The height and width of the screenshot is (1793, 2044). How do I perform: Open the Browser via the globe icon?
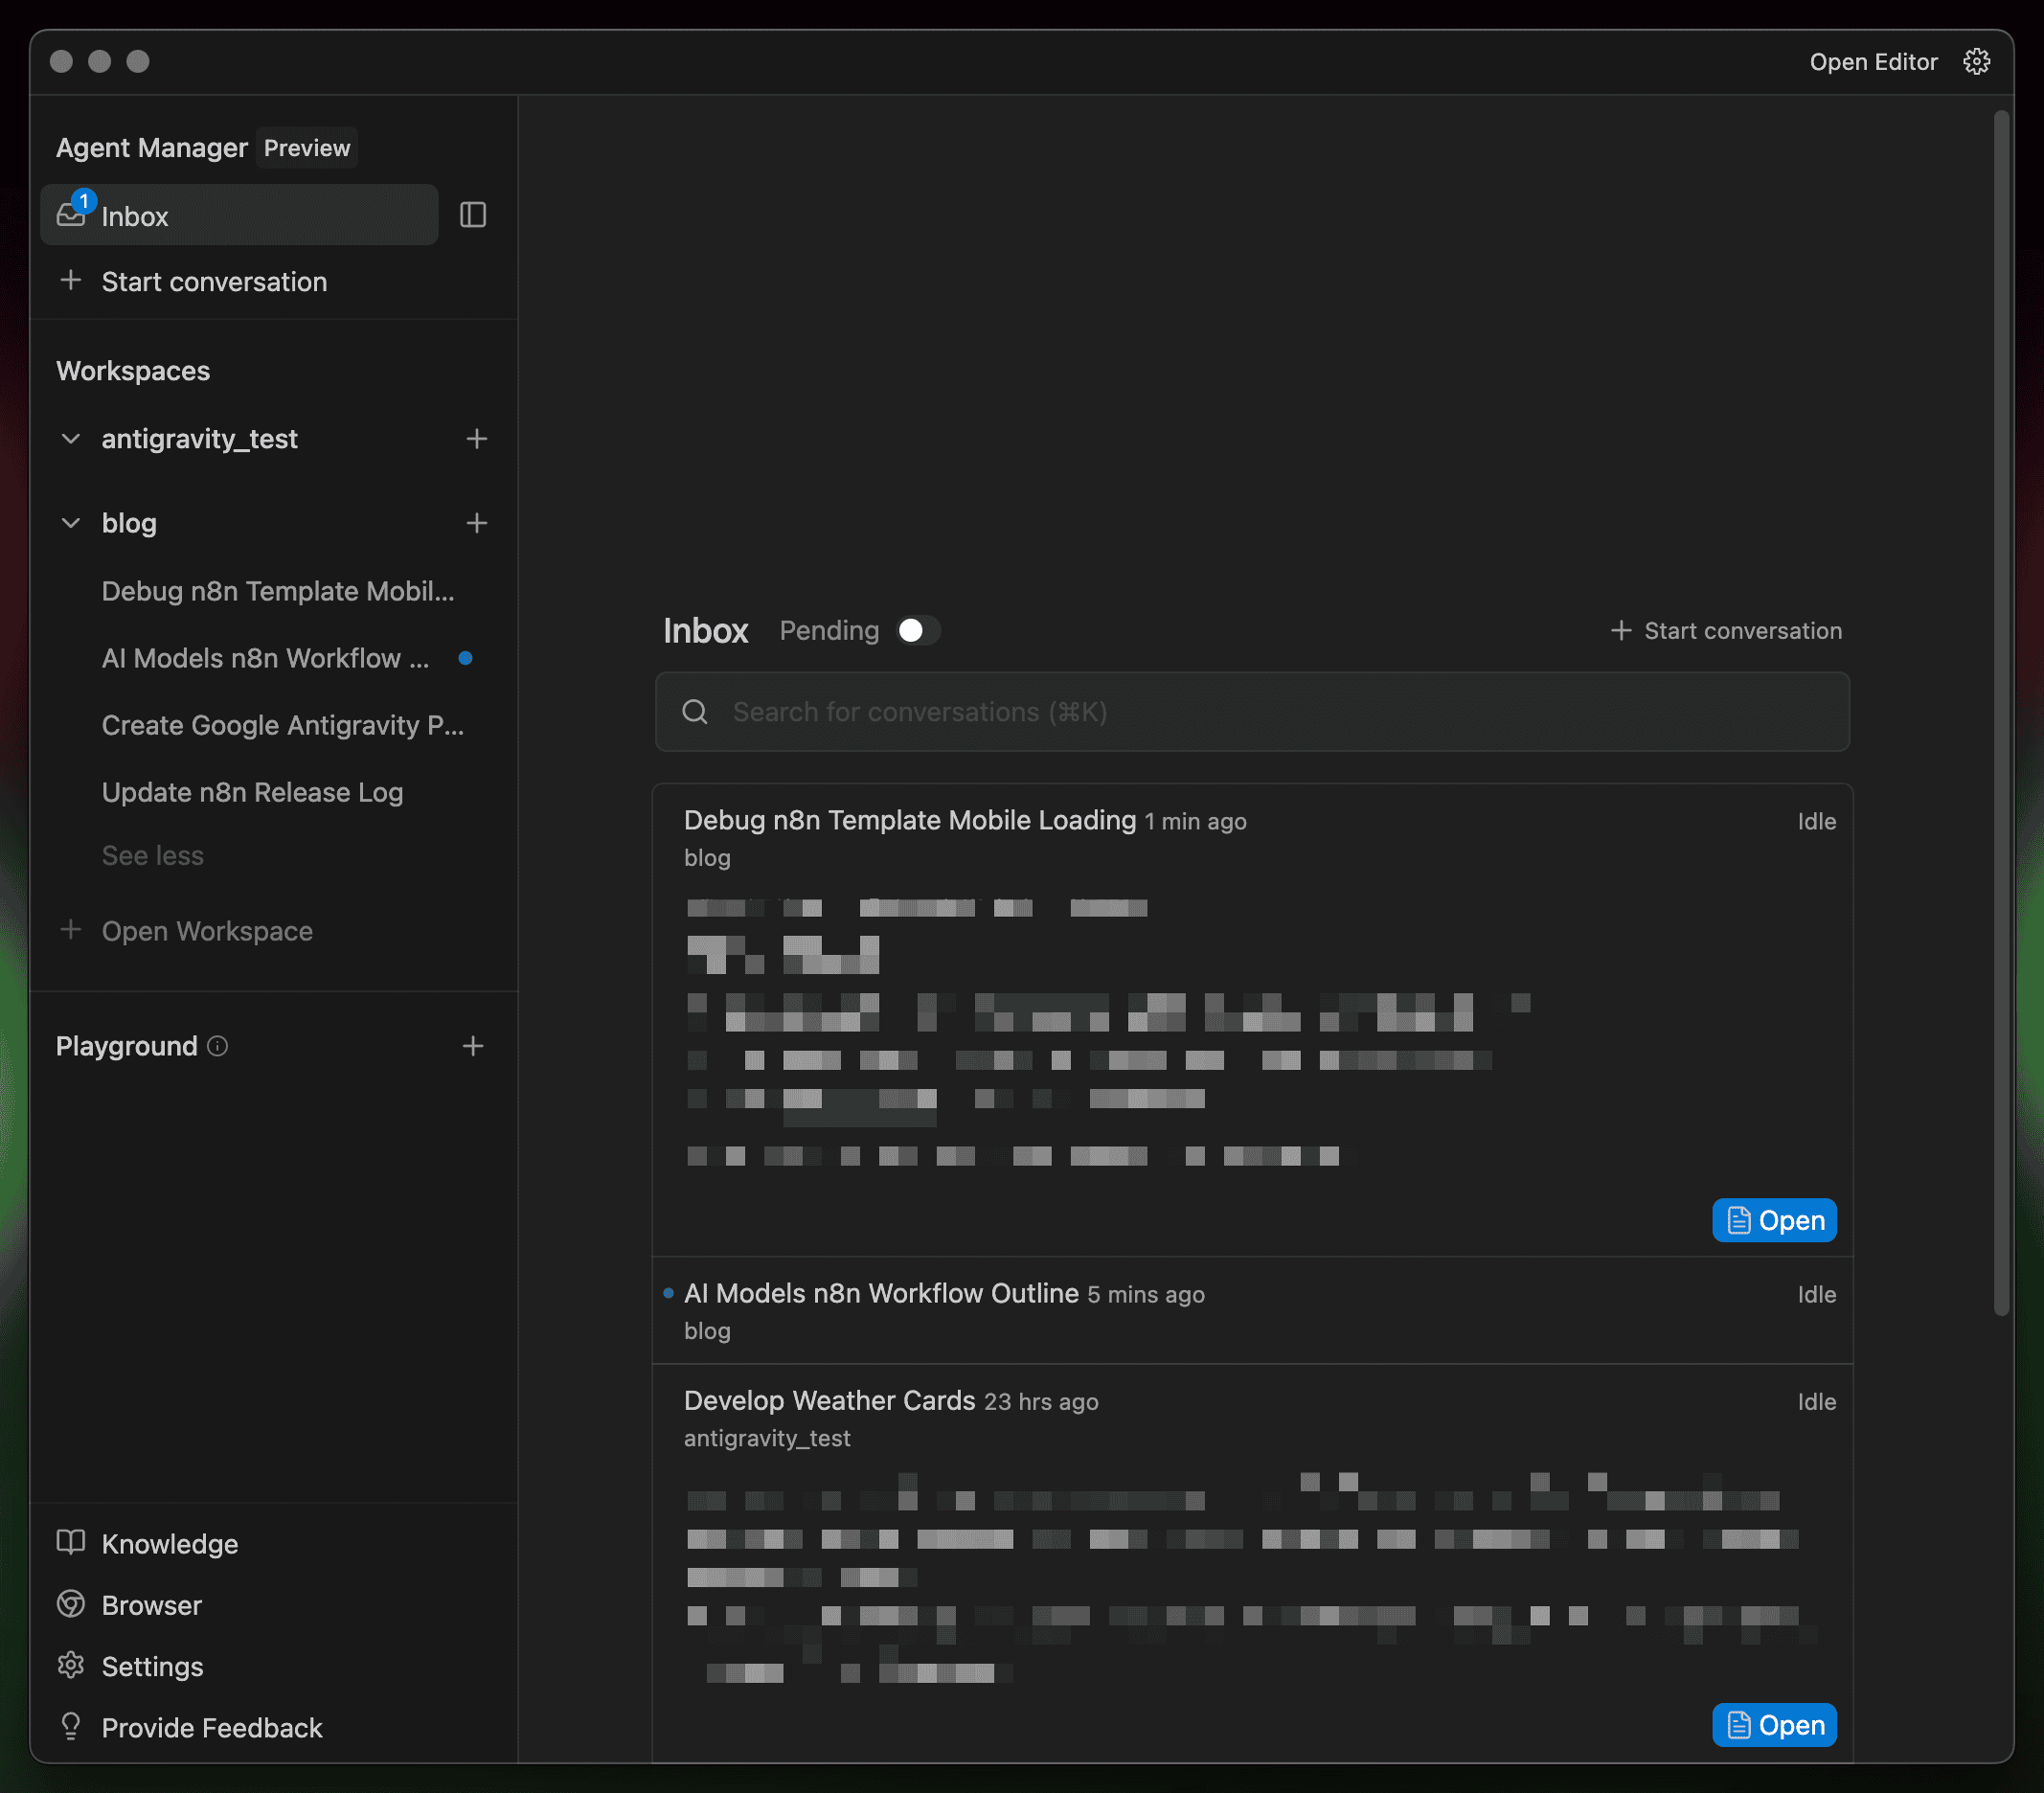click(x=71, y=1604)
